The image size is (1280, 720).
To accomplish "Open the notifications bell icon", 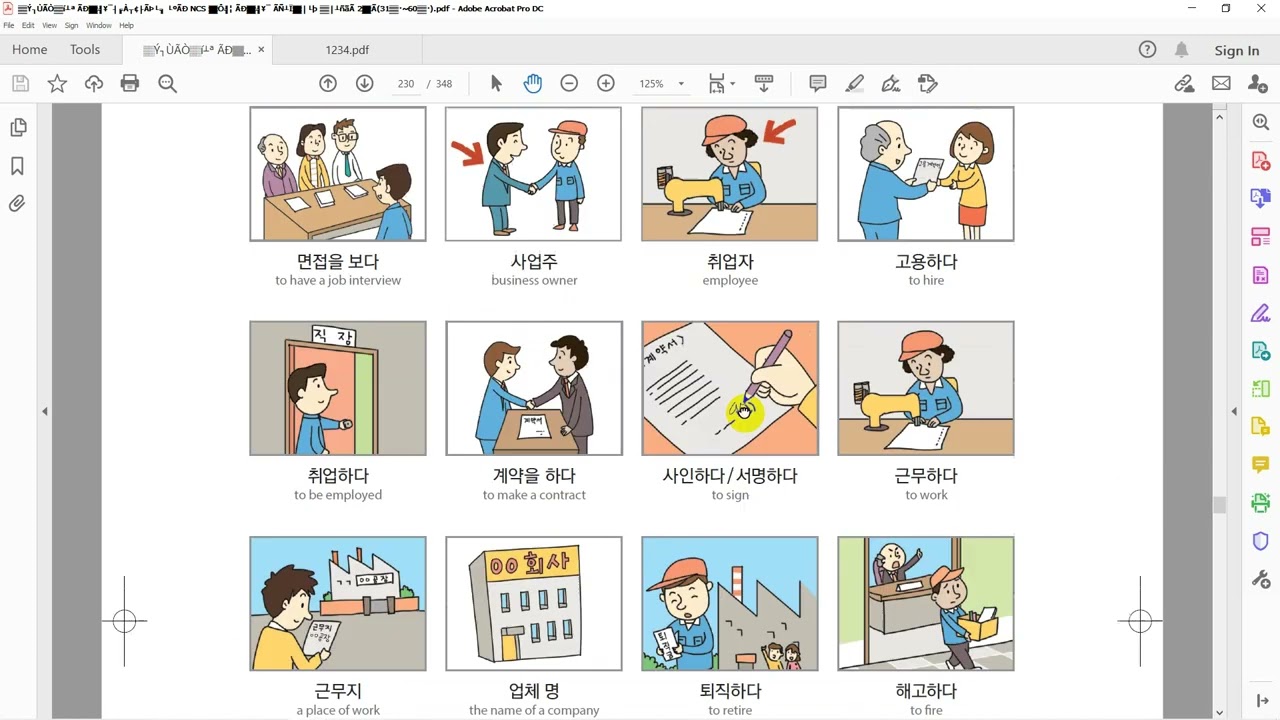I will coord(1181,50).
